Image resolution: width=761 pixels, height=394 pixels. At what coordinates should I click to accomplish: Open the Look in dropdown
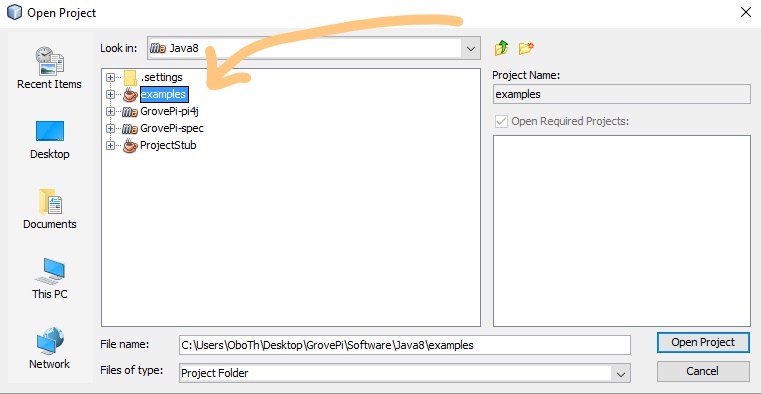point(470,48)
